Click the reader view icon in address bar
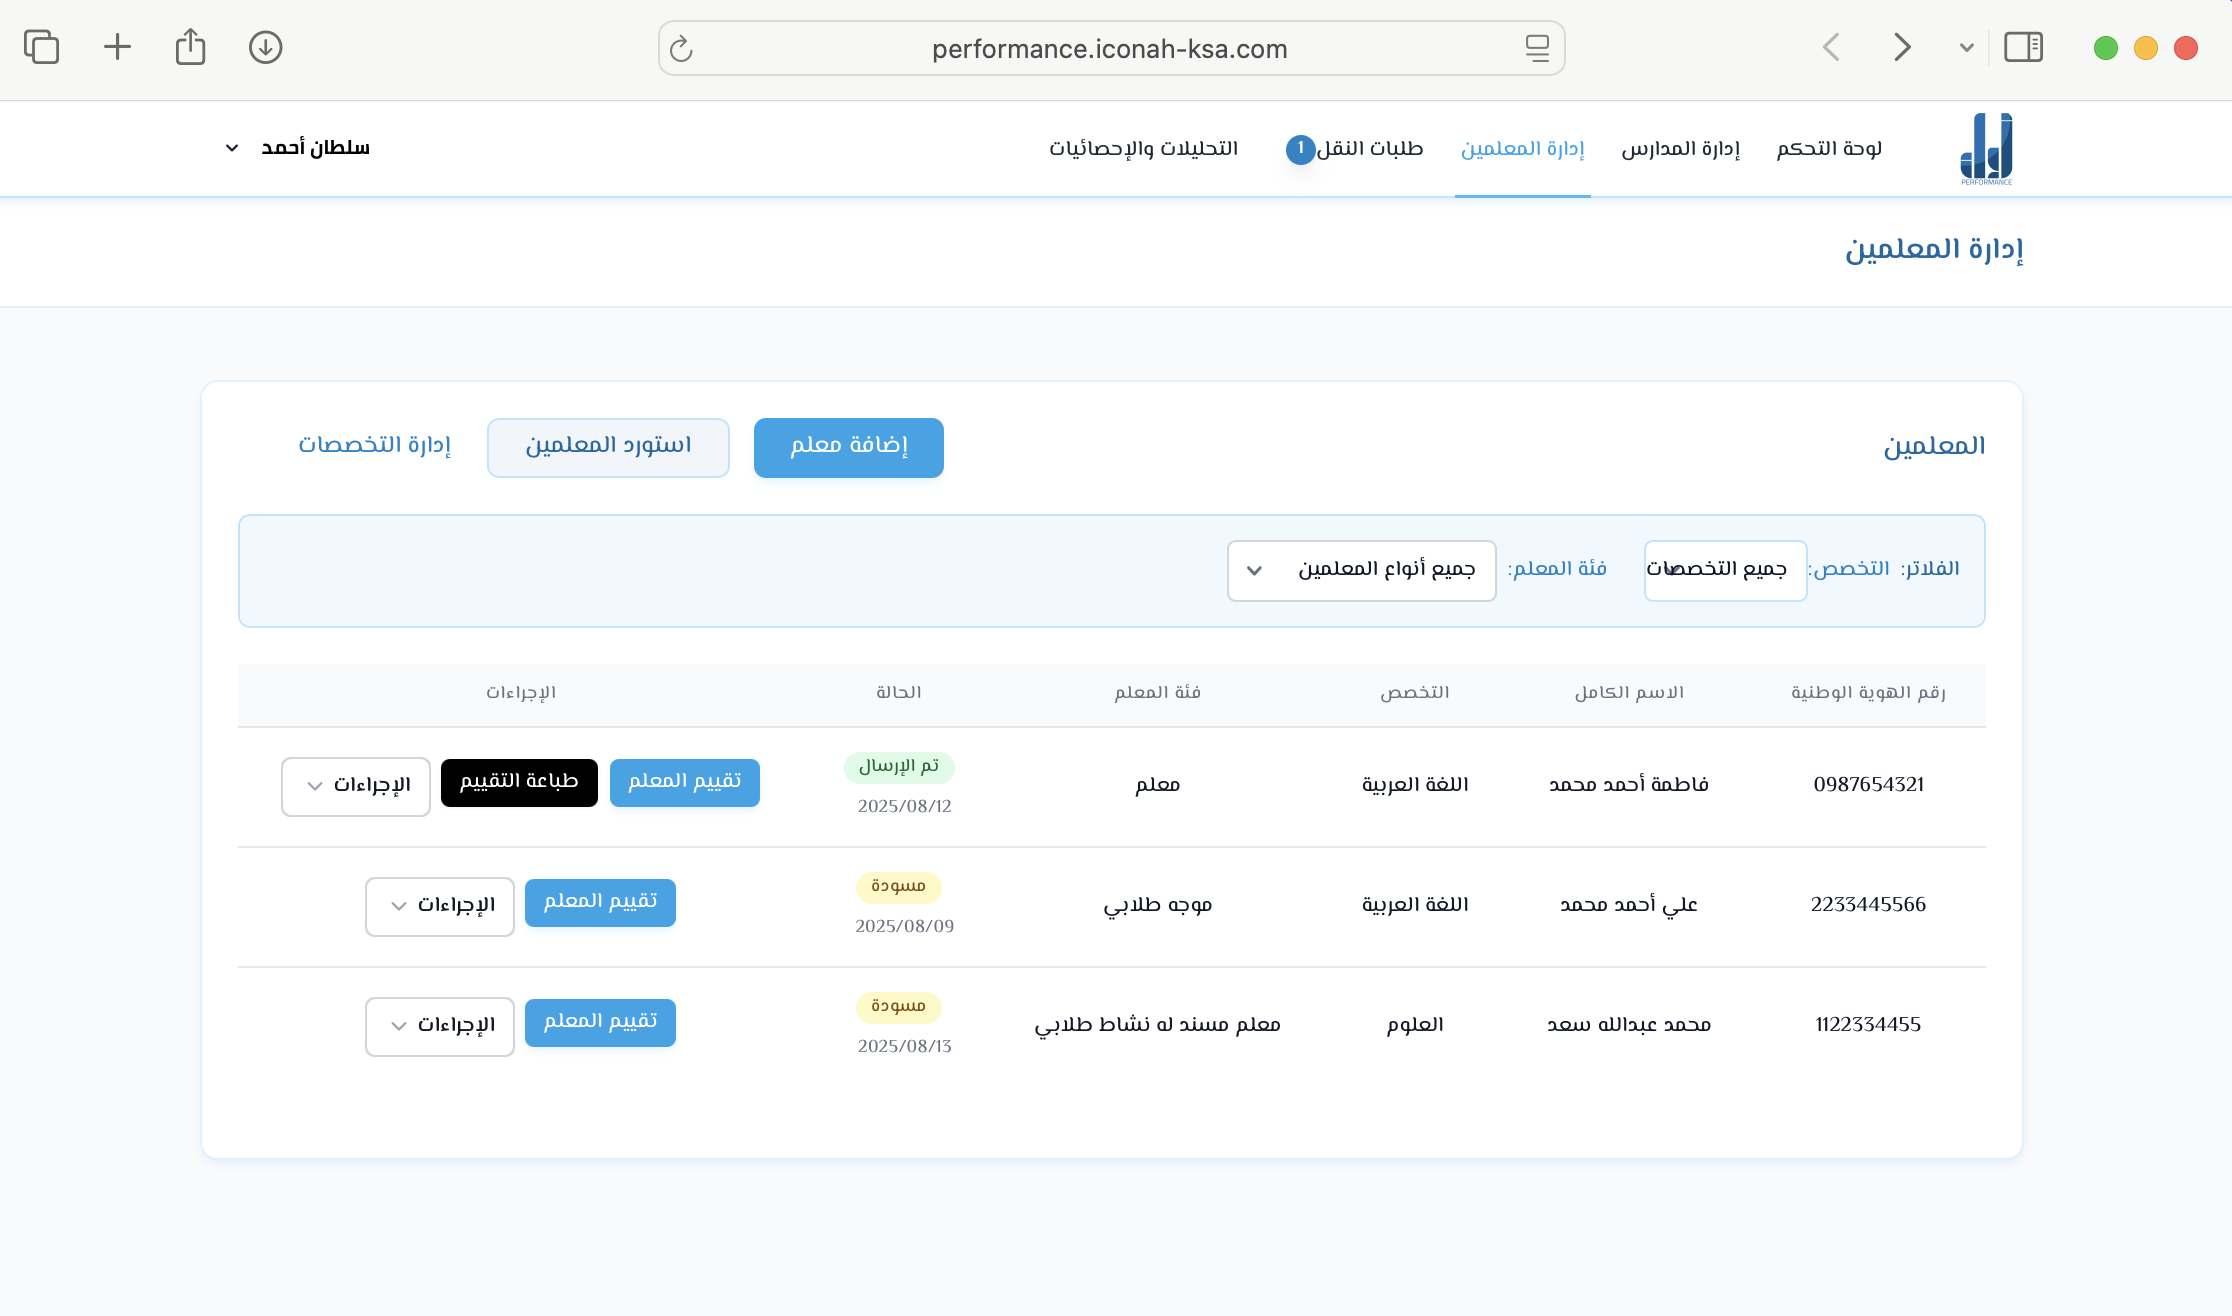This screenshot has height=1316, width=2232. click(1537, 48)
